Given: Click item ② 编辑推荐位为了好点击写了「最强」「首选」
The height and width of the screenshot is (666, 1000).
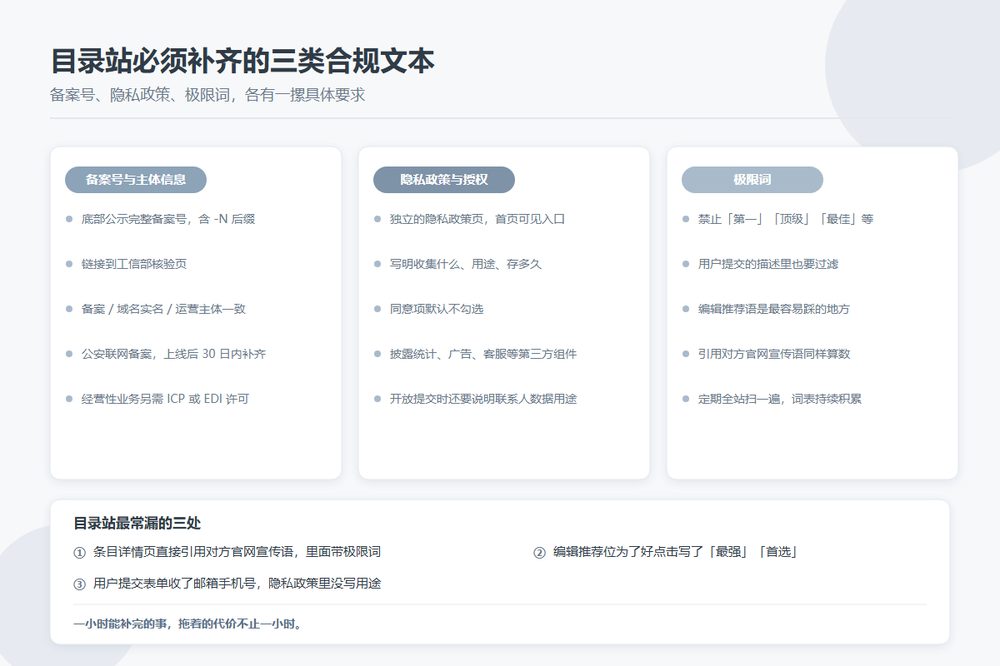Looking at the screenshot, I should [665, 552].
